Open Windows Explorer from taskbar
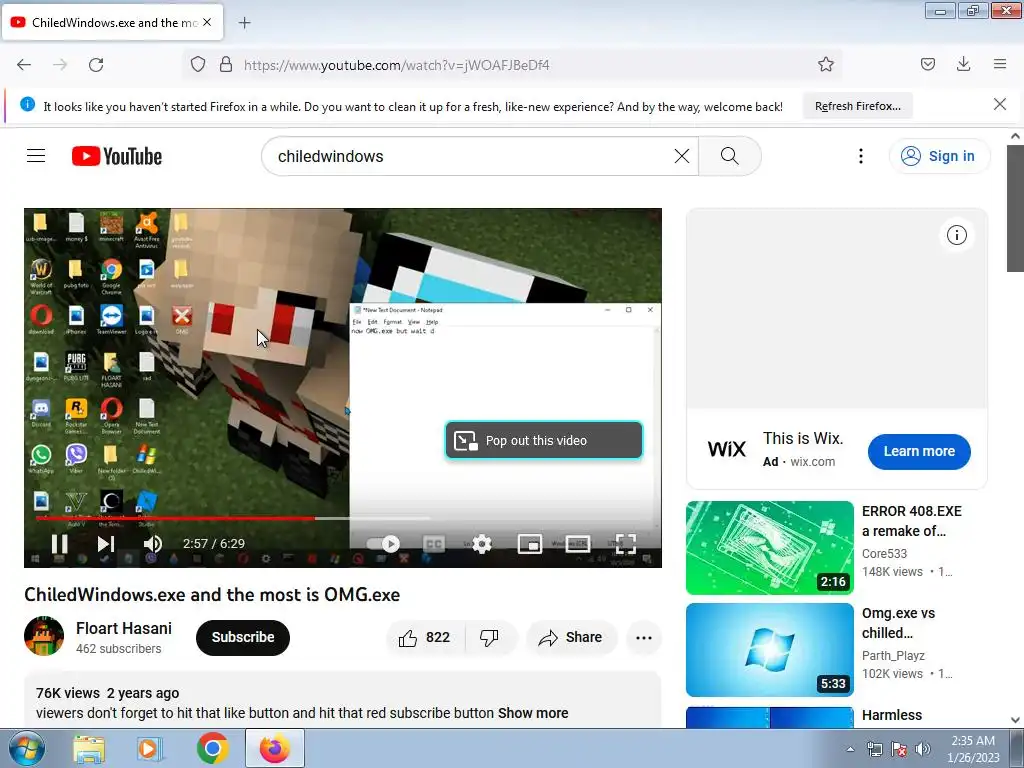Image resolution: width=1024 pixels, height=768 pixels. [89, 748]
